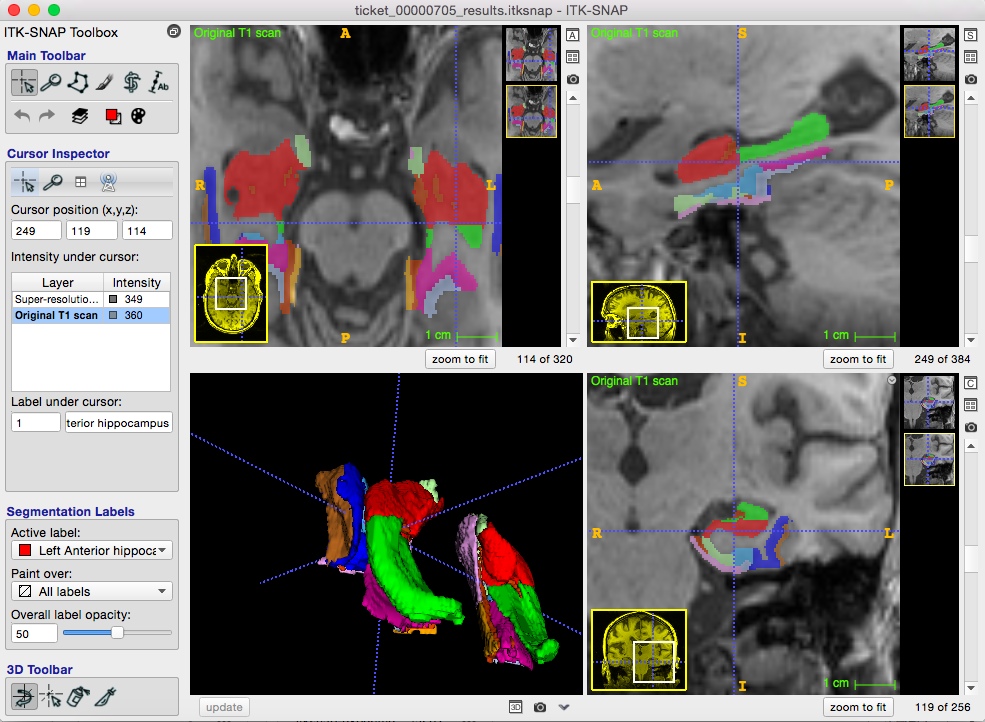Switch to the zoom inspector tab

click(x=53, y=182)
